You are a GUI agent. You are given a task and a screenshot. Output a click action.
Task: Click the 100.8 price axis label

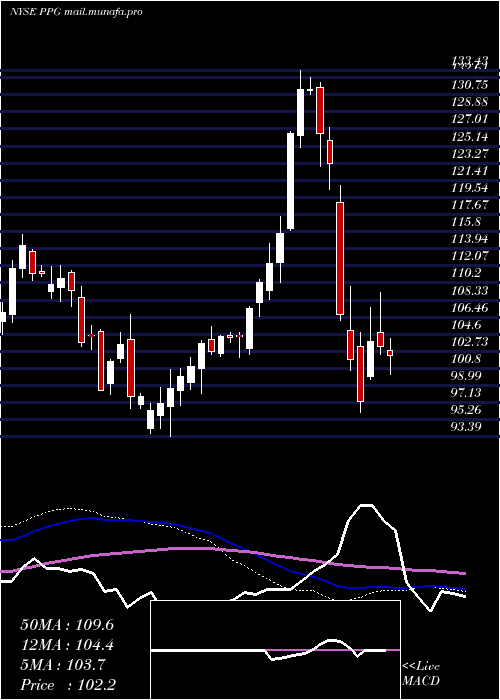(466, 359)
